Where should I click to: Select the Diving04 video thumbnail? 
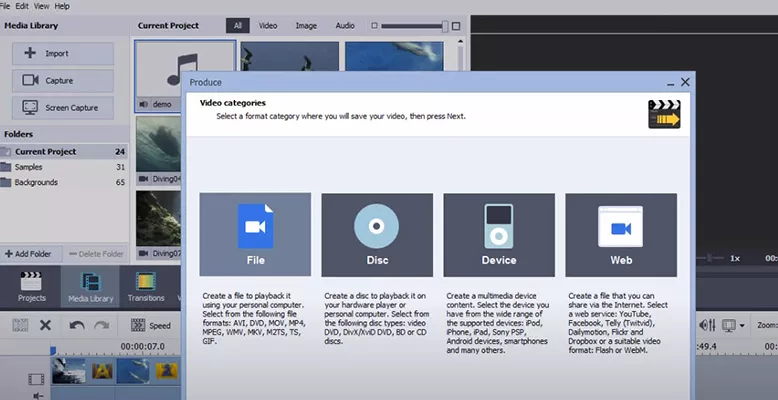coord(158,150)
